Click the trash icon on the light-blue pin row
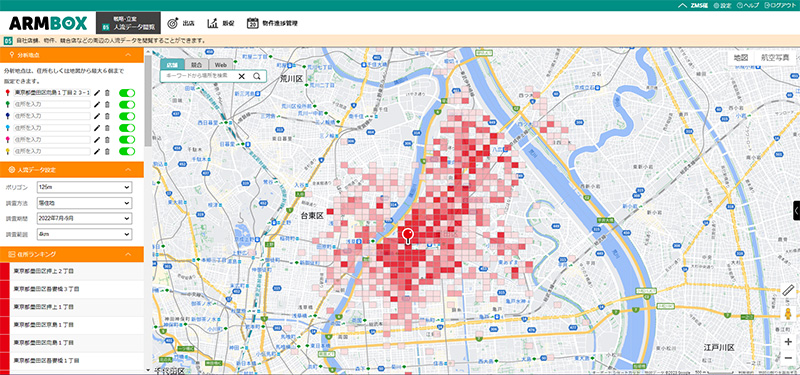800x375 pixels. 107,128
